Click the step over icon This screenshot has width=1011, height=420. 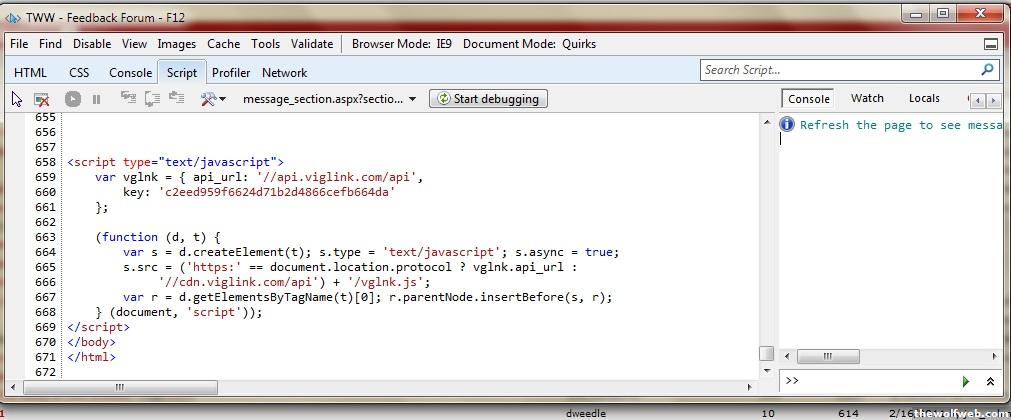pos(152,99)
